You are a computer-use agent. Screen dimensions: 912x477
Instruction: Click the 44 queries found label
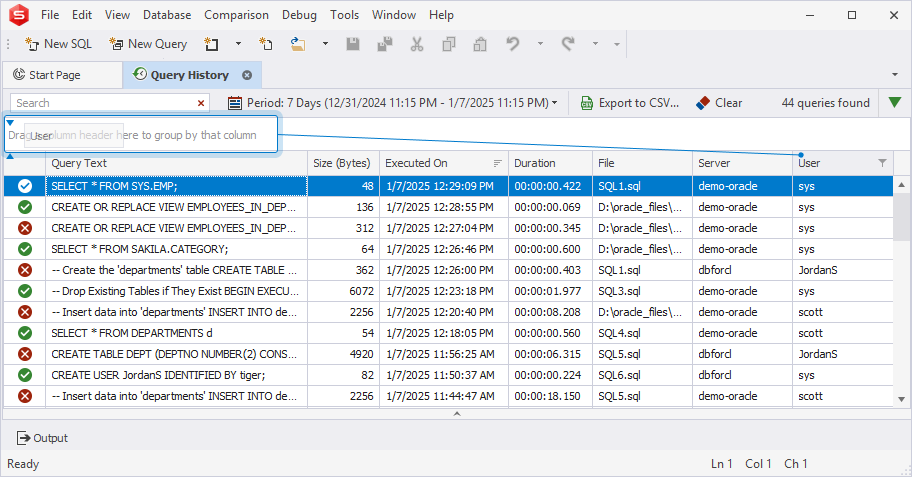click(x=825, y=103)
